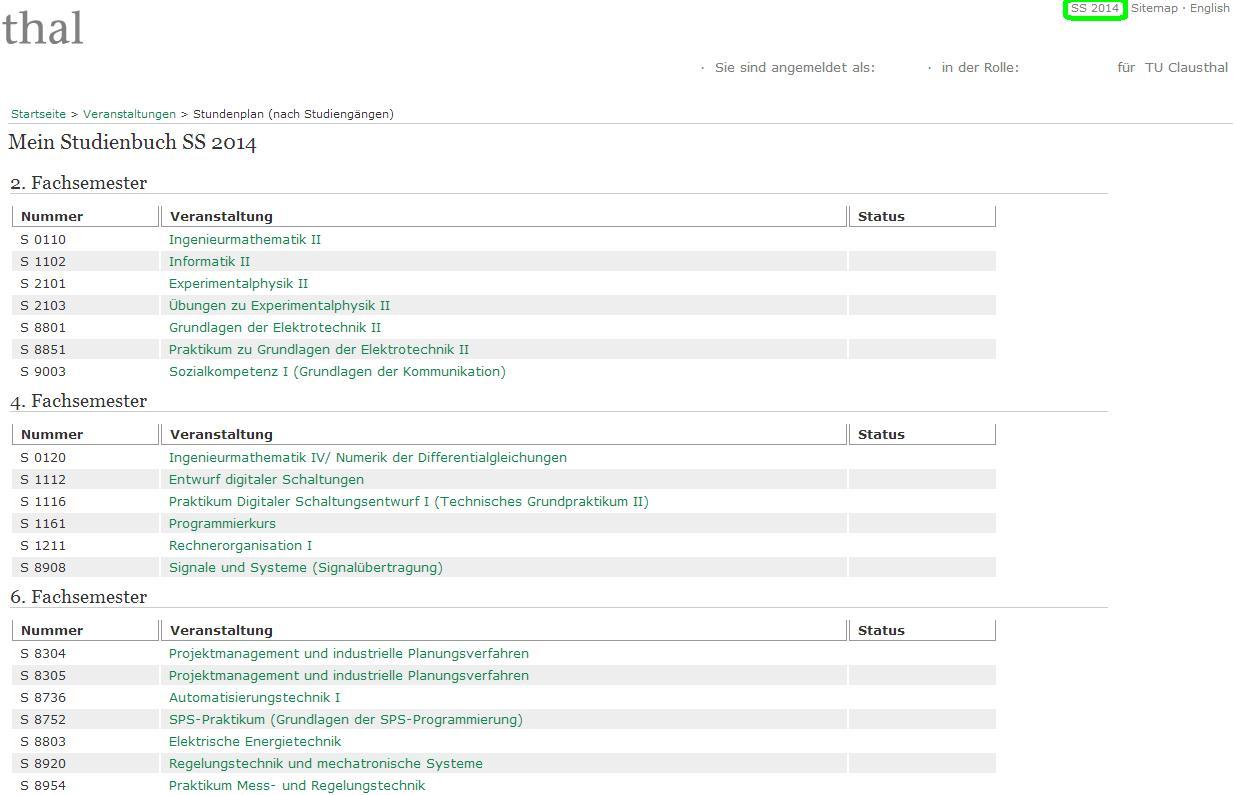The image size is (1237, 795).
Task: Open Entwurf digitaler Schaltungen
Action: point(266,480)
